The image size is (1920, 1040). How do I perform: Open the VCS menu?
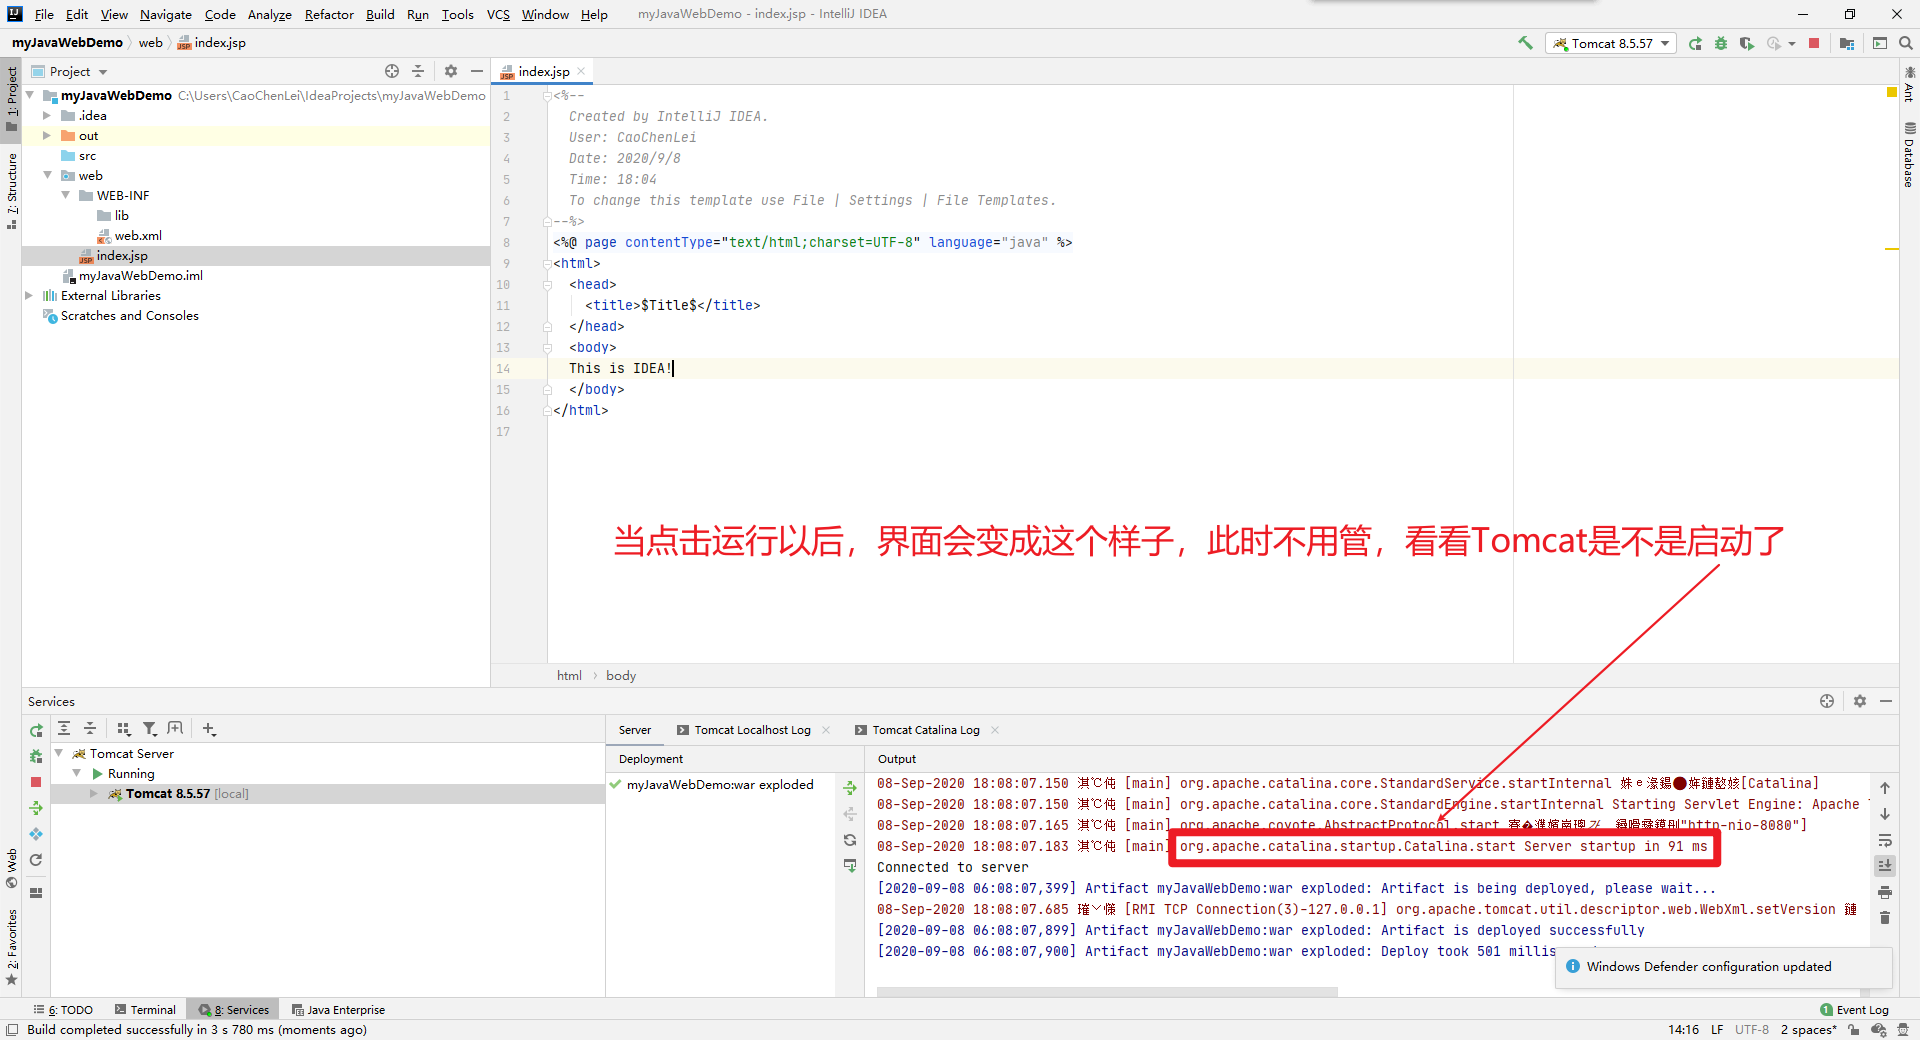(x=498, y=14)
